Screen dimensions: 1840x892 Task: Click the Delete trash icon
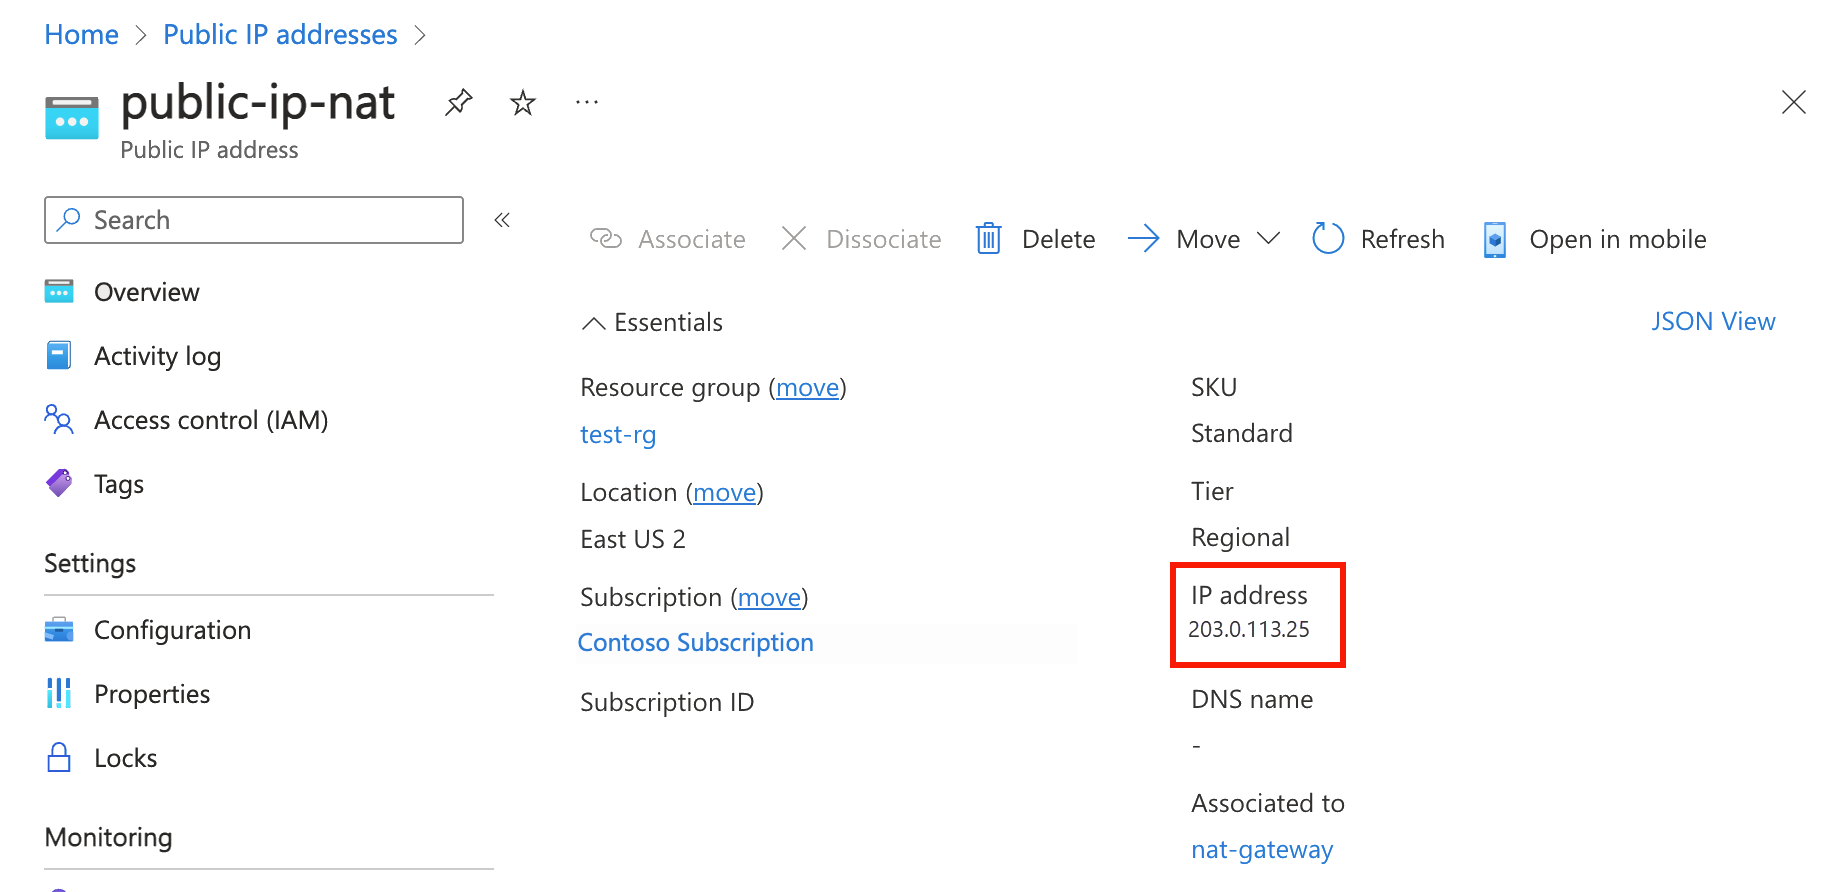click(988, 239)
